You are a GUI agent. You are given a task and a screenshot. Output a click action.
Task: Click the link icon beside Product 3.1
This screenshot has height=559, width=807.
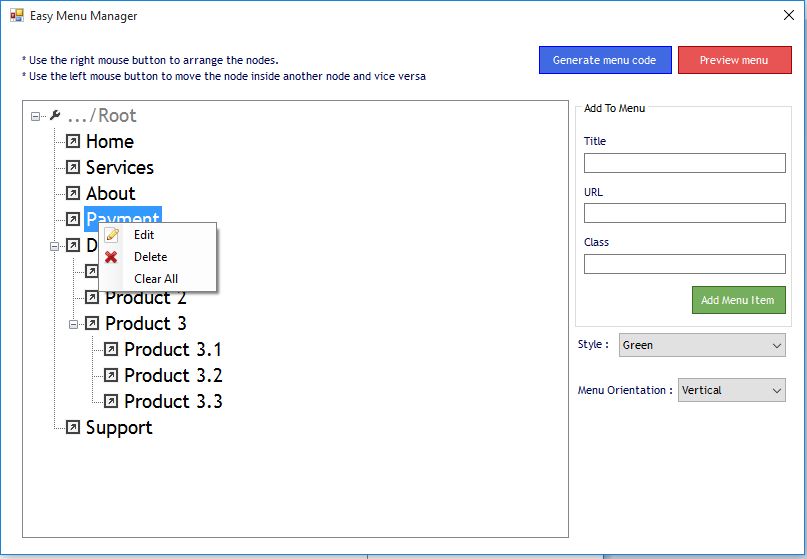pyautogui.click(x=111, y=349)
